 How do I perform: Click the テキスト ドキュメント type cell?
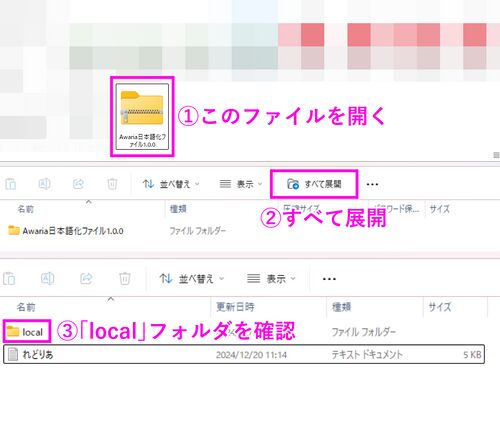[x=367, y=354]
